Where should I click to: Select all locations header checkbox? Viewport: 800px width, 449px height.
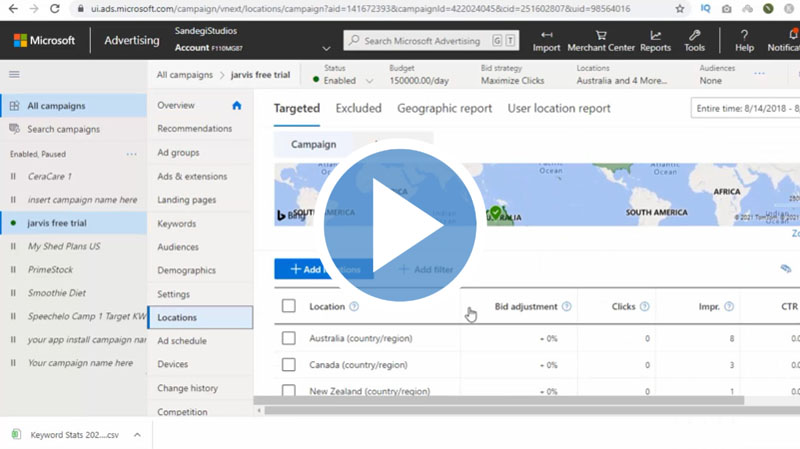(x=289, y=306)
